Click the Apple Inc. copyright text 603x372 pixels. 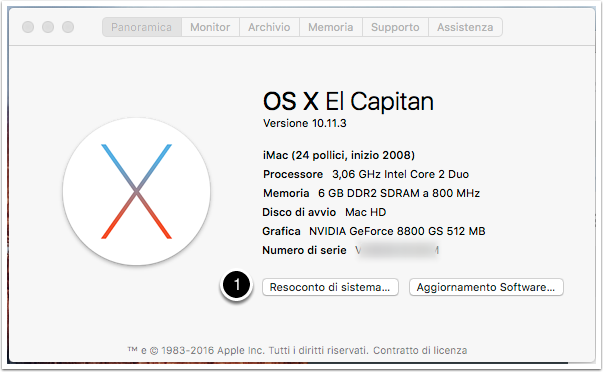click(x=248, y=350)
